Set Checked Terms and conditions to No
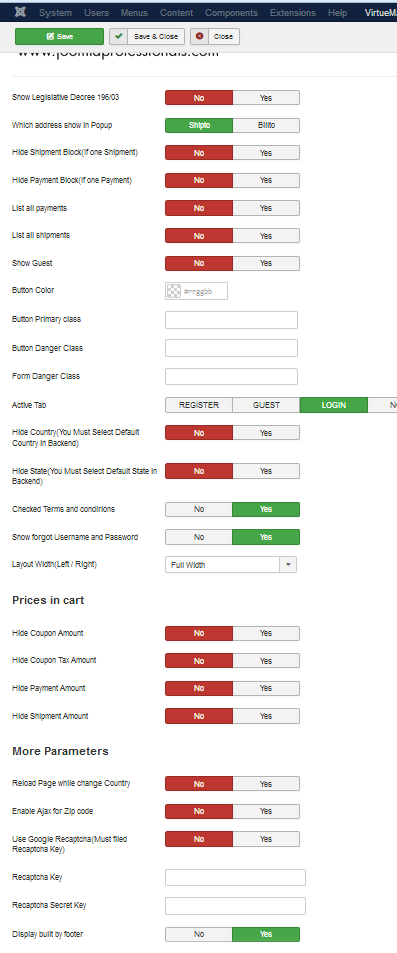397x953 pixels. 199,509
